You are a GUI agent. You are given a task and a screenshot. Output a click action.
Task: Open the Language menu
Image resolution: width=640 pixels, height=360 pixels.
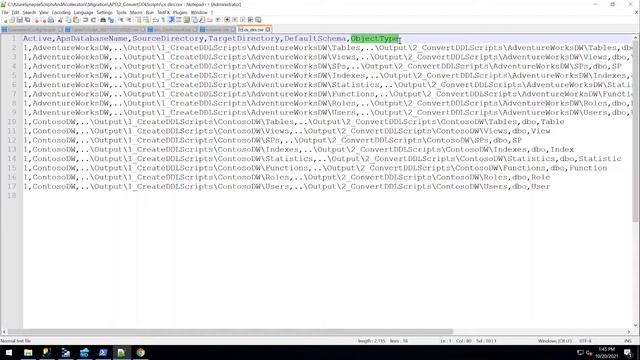(83, 13)
